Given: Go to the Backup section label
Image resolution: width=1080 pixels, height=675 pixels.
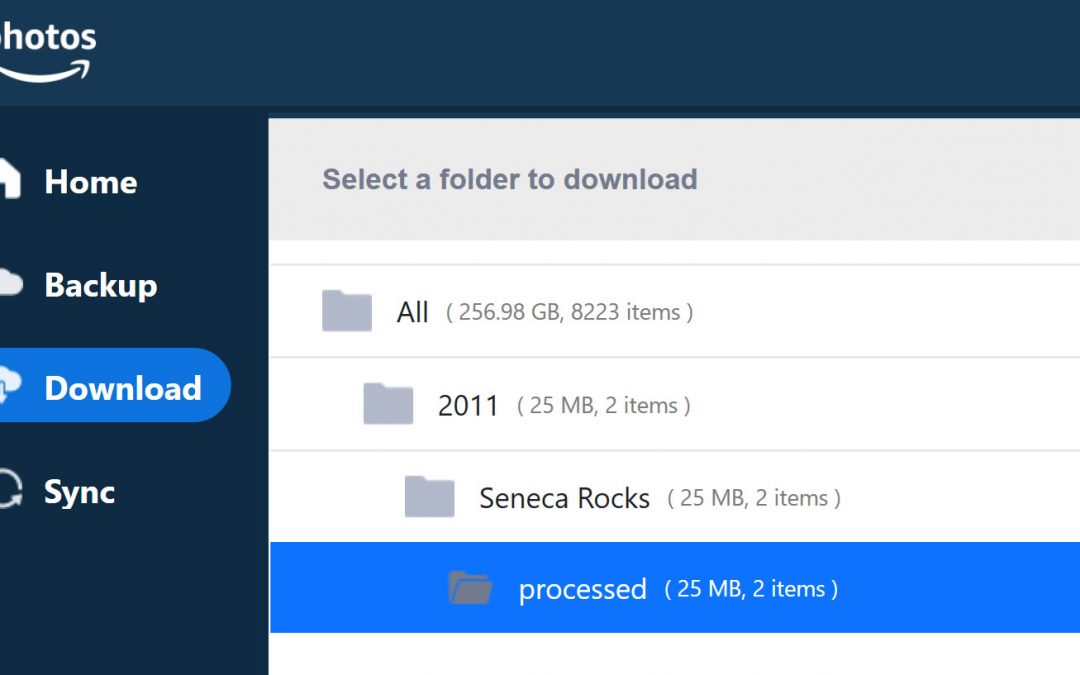Looking at the screenshot, I should coord(101,285).
